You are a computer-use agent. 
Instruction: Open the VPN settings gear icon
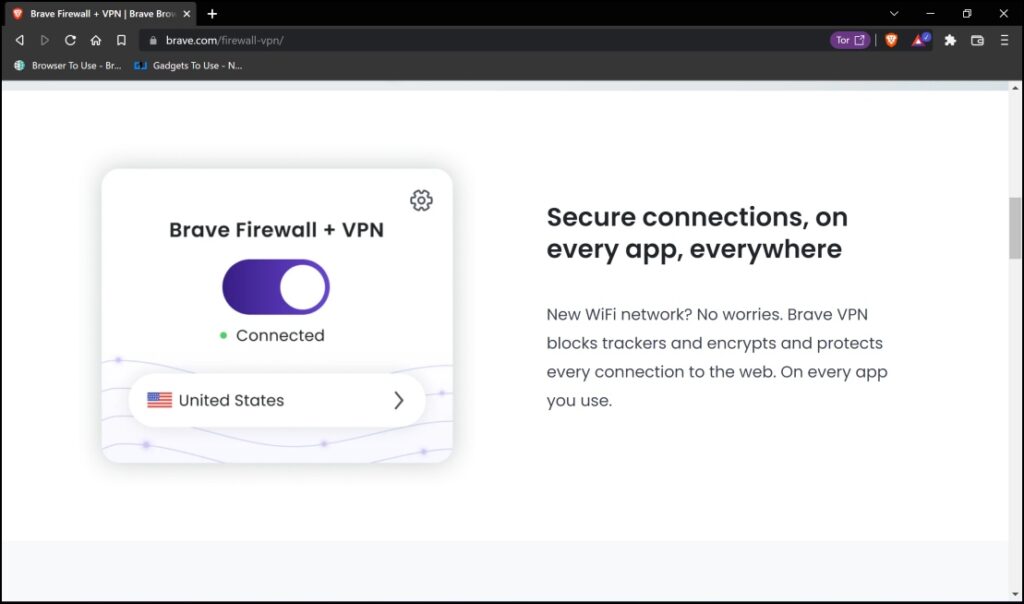point(421,200)
